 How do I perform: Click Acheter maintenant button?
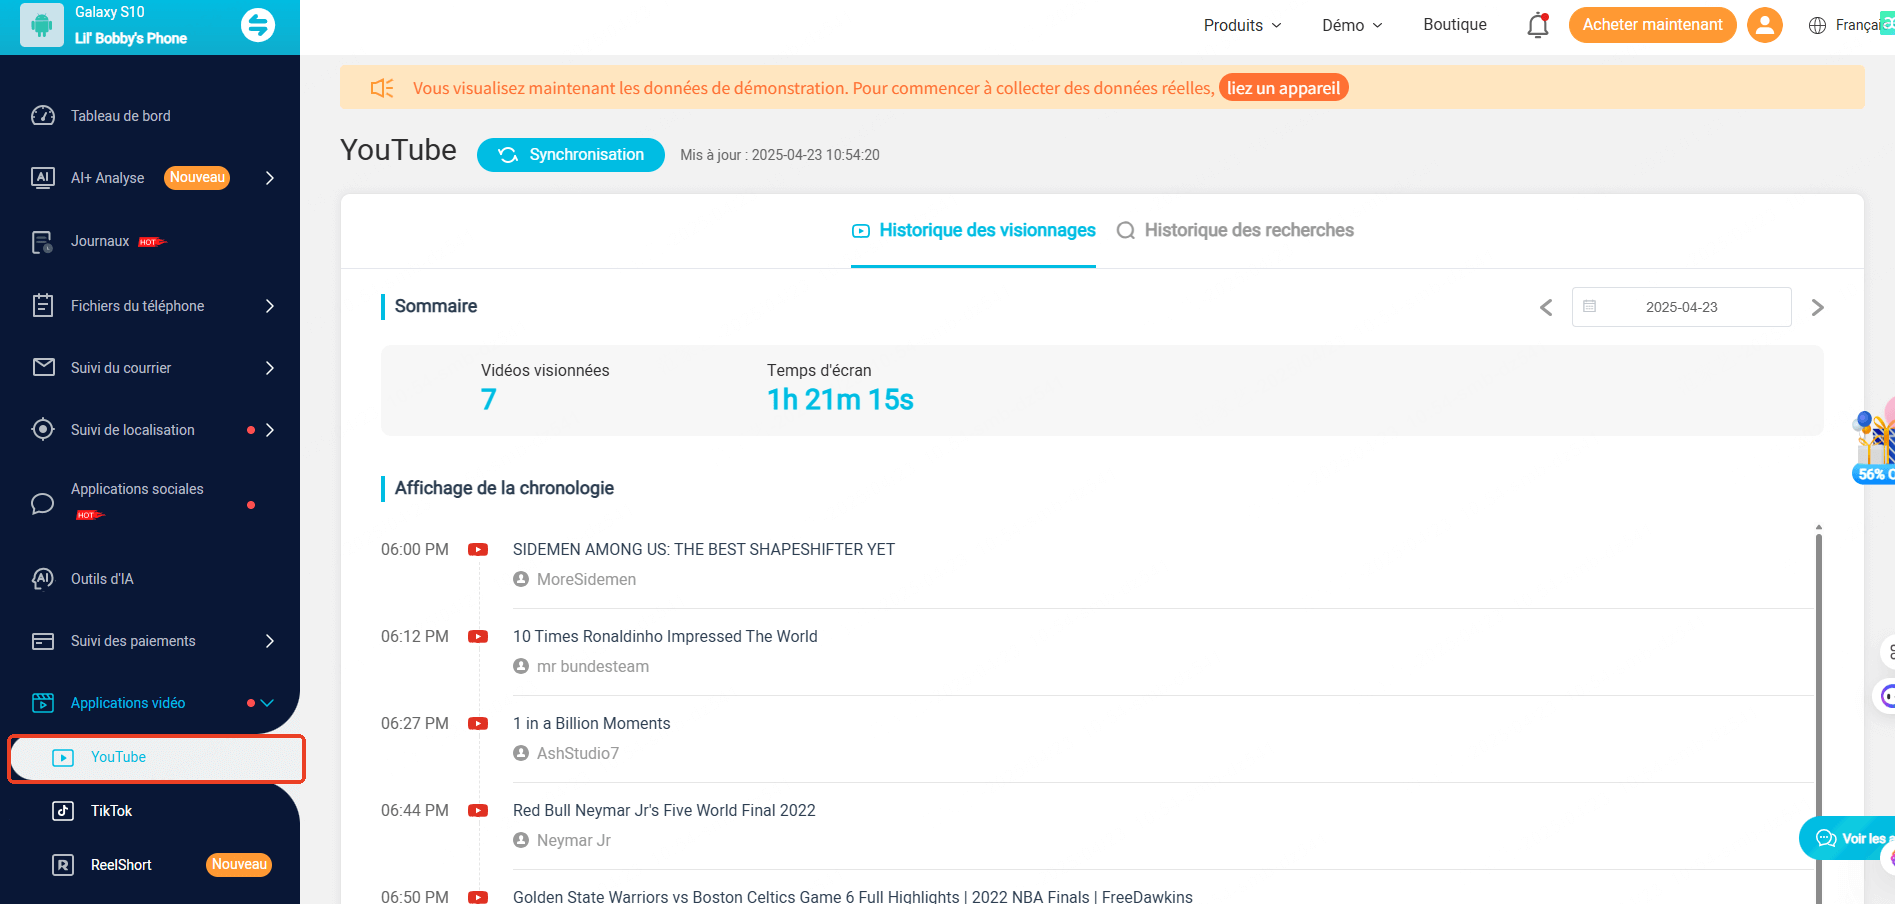click(1652, 25)
